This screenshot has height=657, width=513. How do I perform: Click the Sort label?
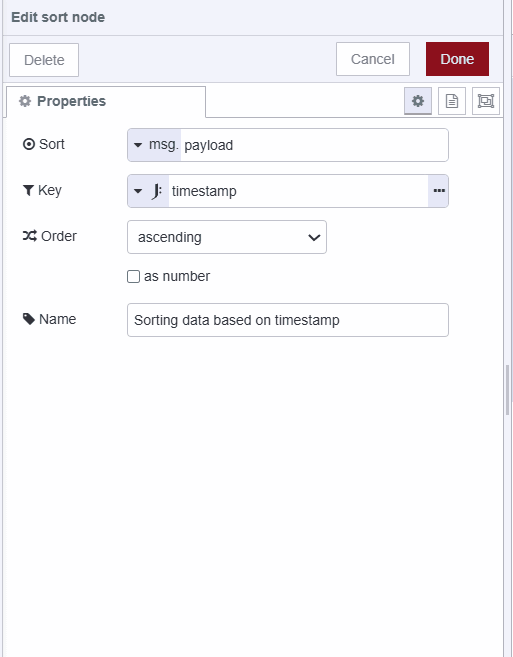click(x=52, y=144)
